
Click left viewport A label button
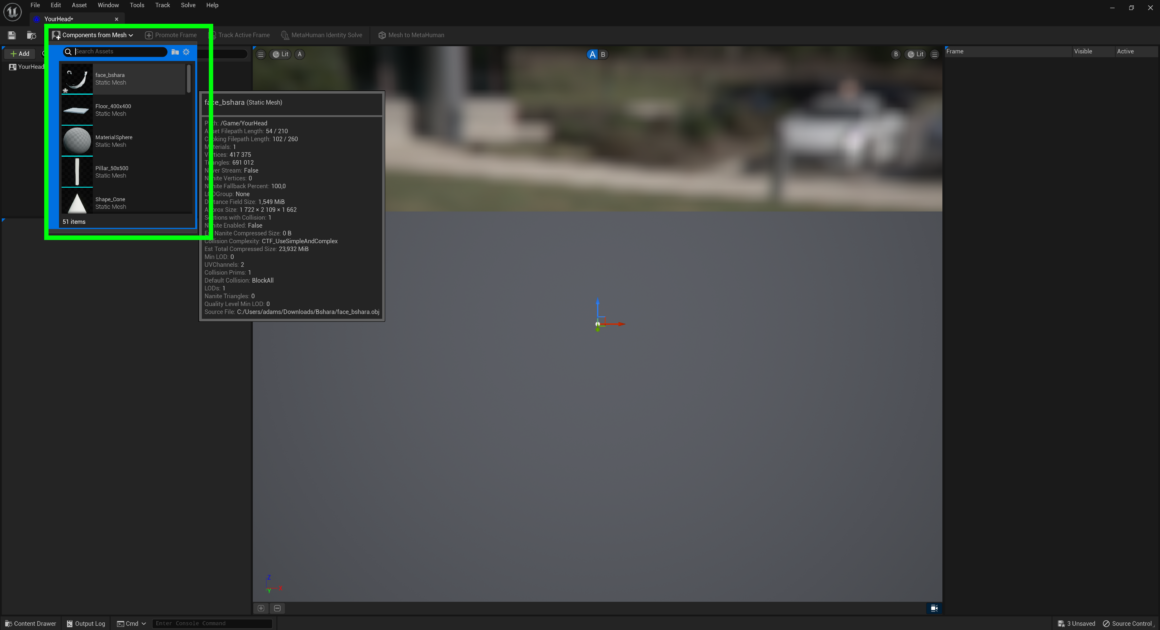(x=300, y=54)
